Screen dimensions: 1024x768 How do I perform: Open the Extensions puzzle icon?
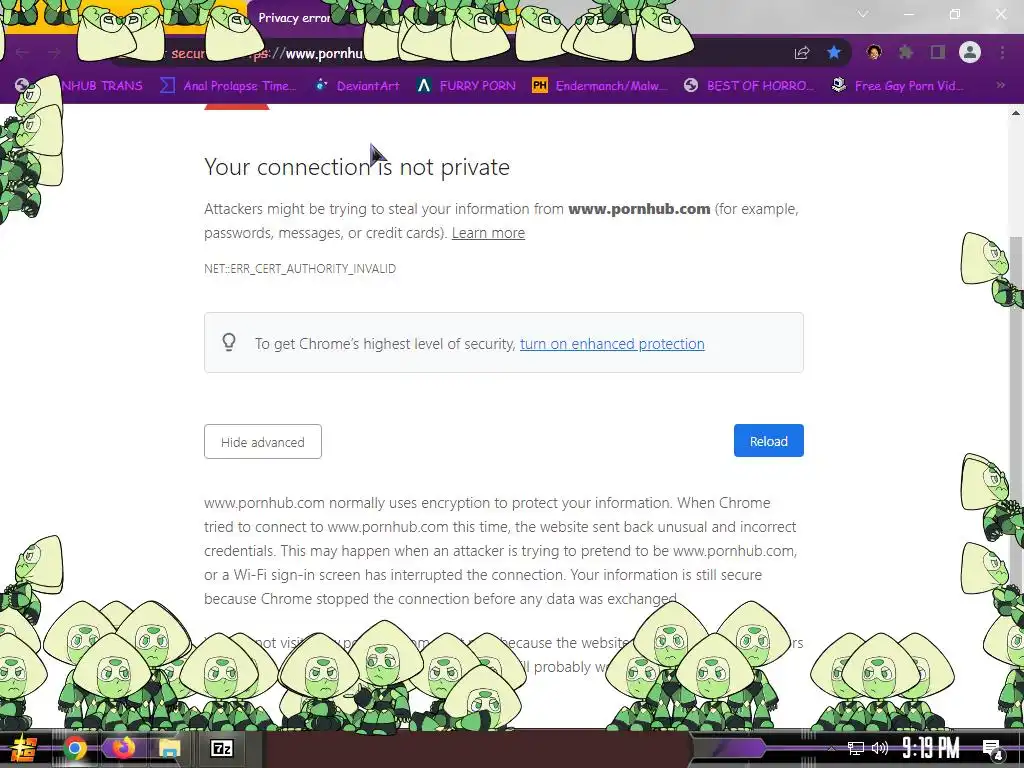[x=905, y=52]
